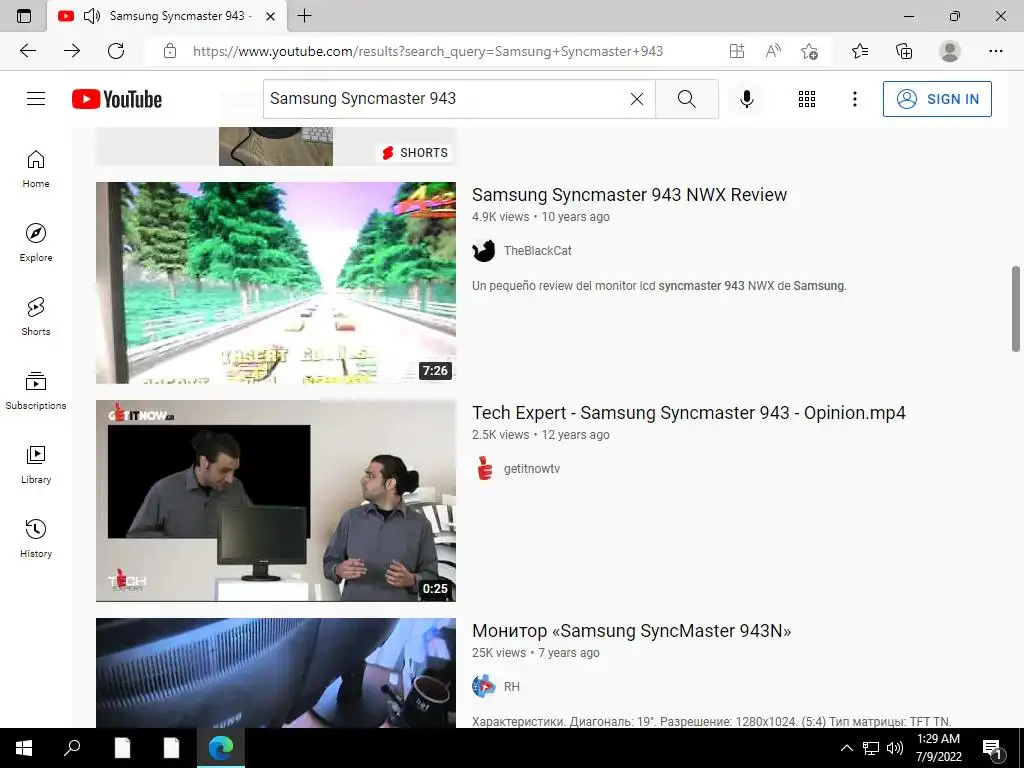Click the browser address bar URL
The width and height of the screenshot is (1024, 768).
coord(428,51)
